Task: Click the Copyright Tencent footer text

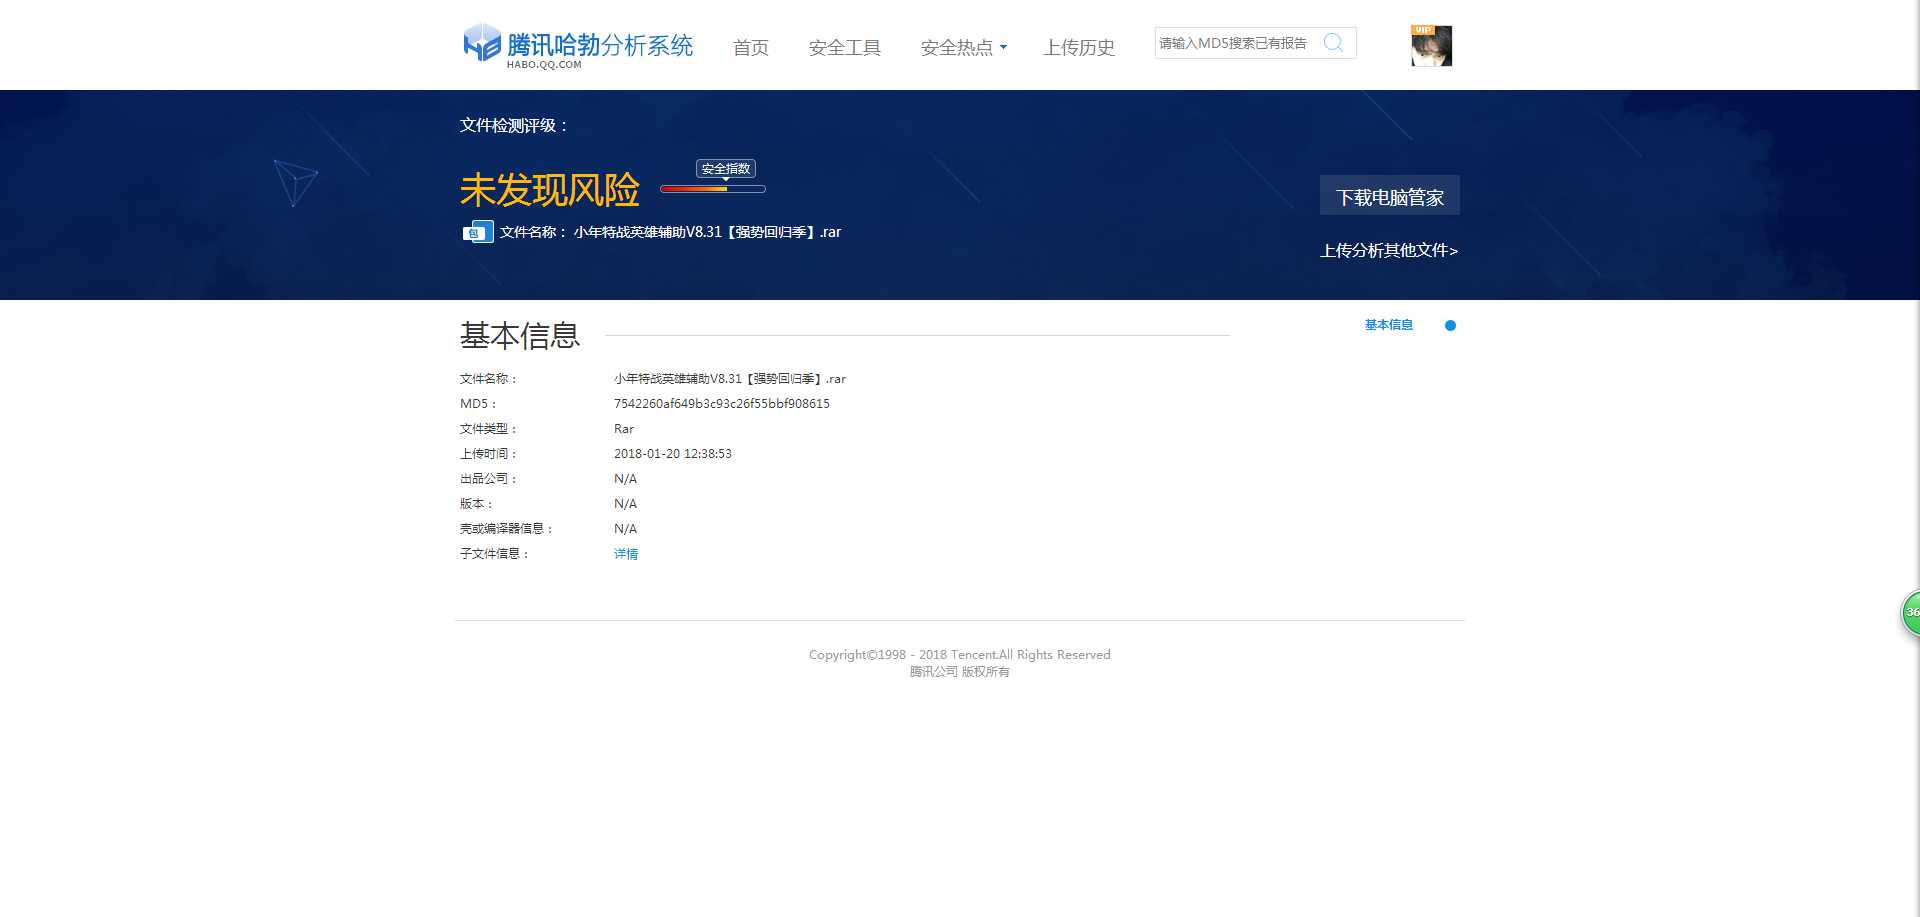Action: [x=960, y=655]
